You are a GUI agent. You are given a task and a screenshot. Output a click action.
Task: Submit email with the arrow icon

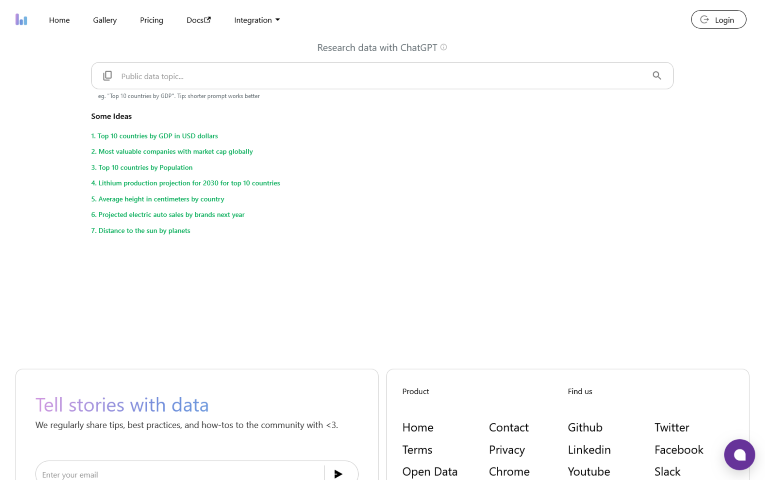pyautogui.click(x=339, y=474)
